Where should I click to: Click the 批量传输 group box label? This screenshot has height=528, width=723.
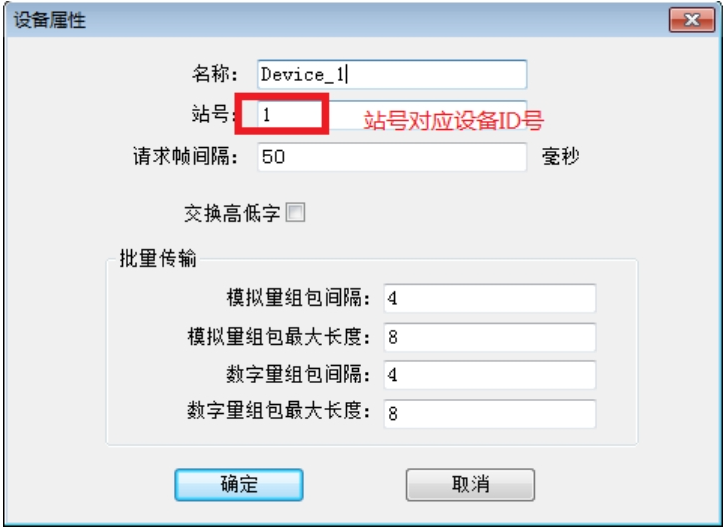[158, 258]
